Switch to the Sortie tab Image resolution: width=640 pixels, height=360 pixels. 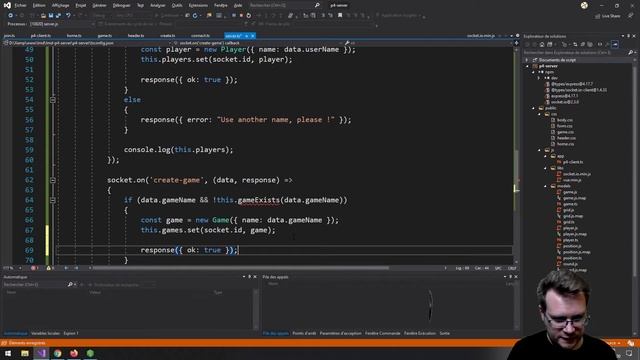click(444, 333)
